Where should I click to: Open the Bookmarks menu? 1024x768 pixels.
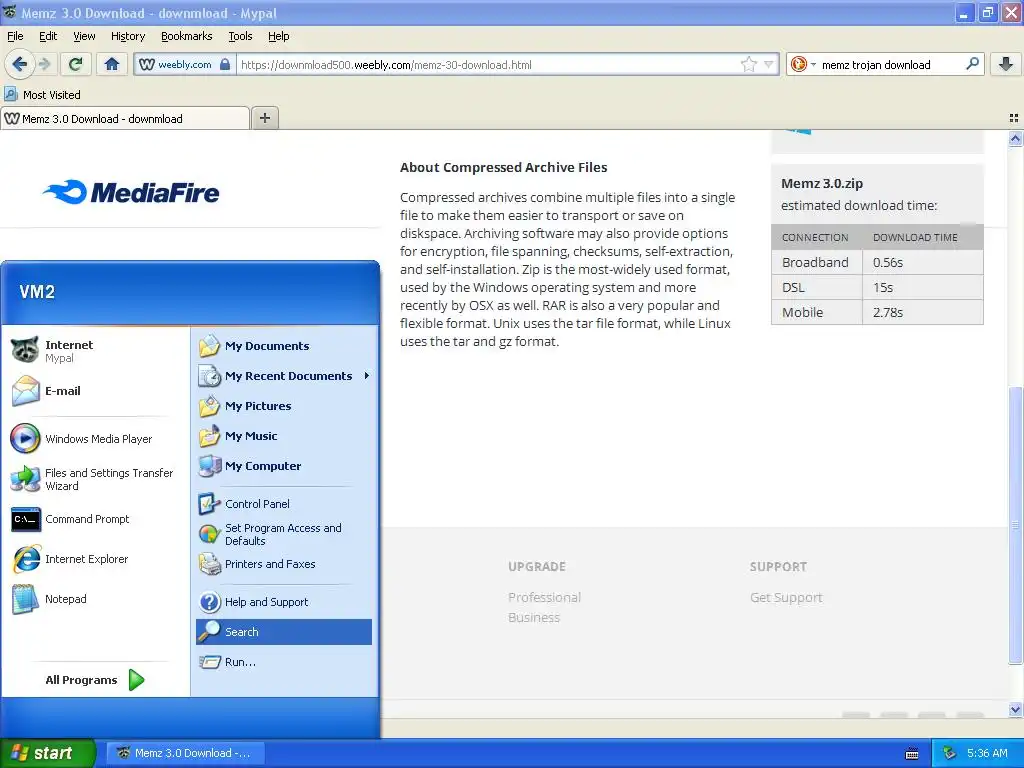(186, 36)
